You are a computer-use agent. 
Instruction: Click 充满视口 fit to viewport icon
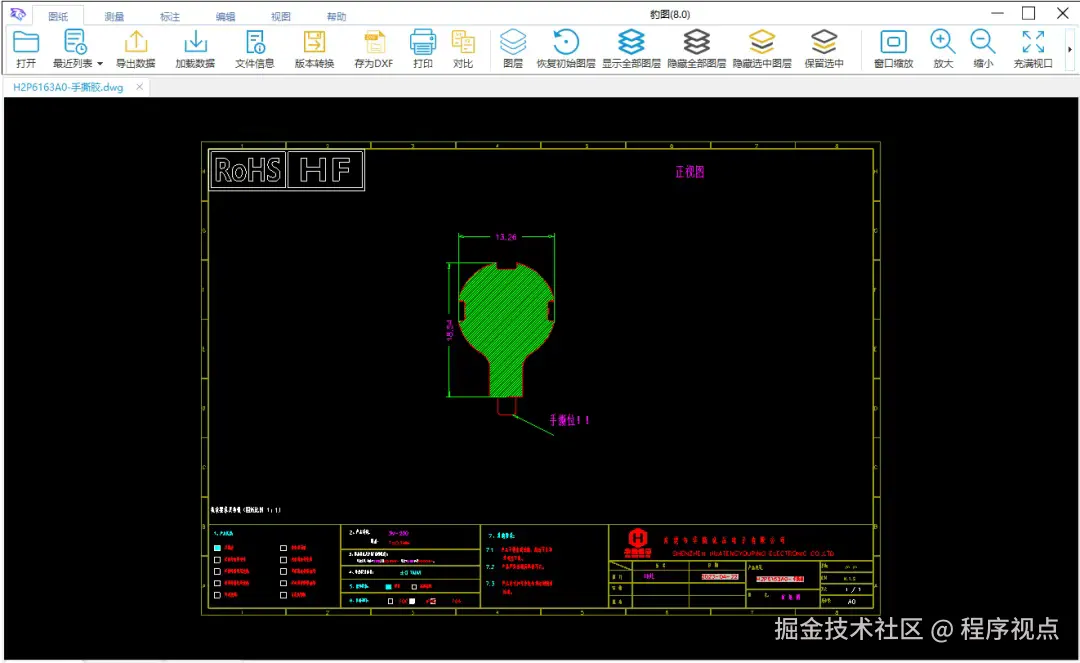pos(1032,42)
